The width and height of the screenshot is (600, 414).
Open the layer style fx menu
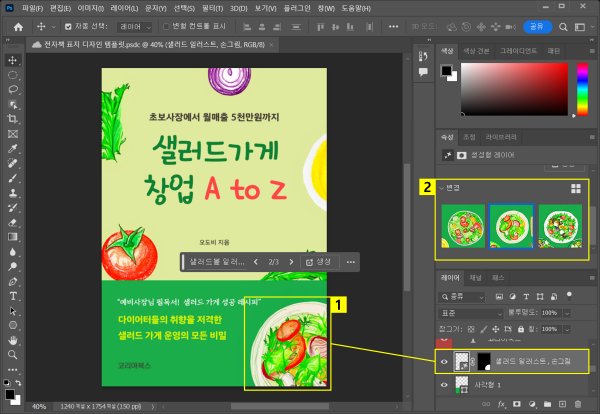(x=502, y=403)
